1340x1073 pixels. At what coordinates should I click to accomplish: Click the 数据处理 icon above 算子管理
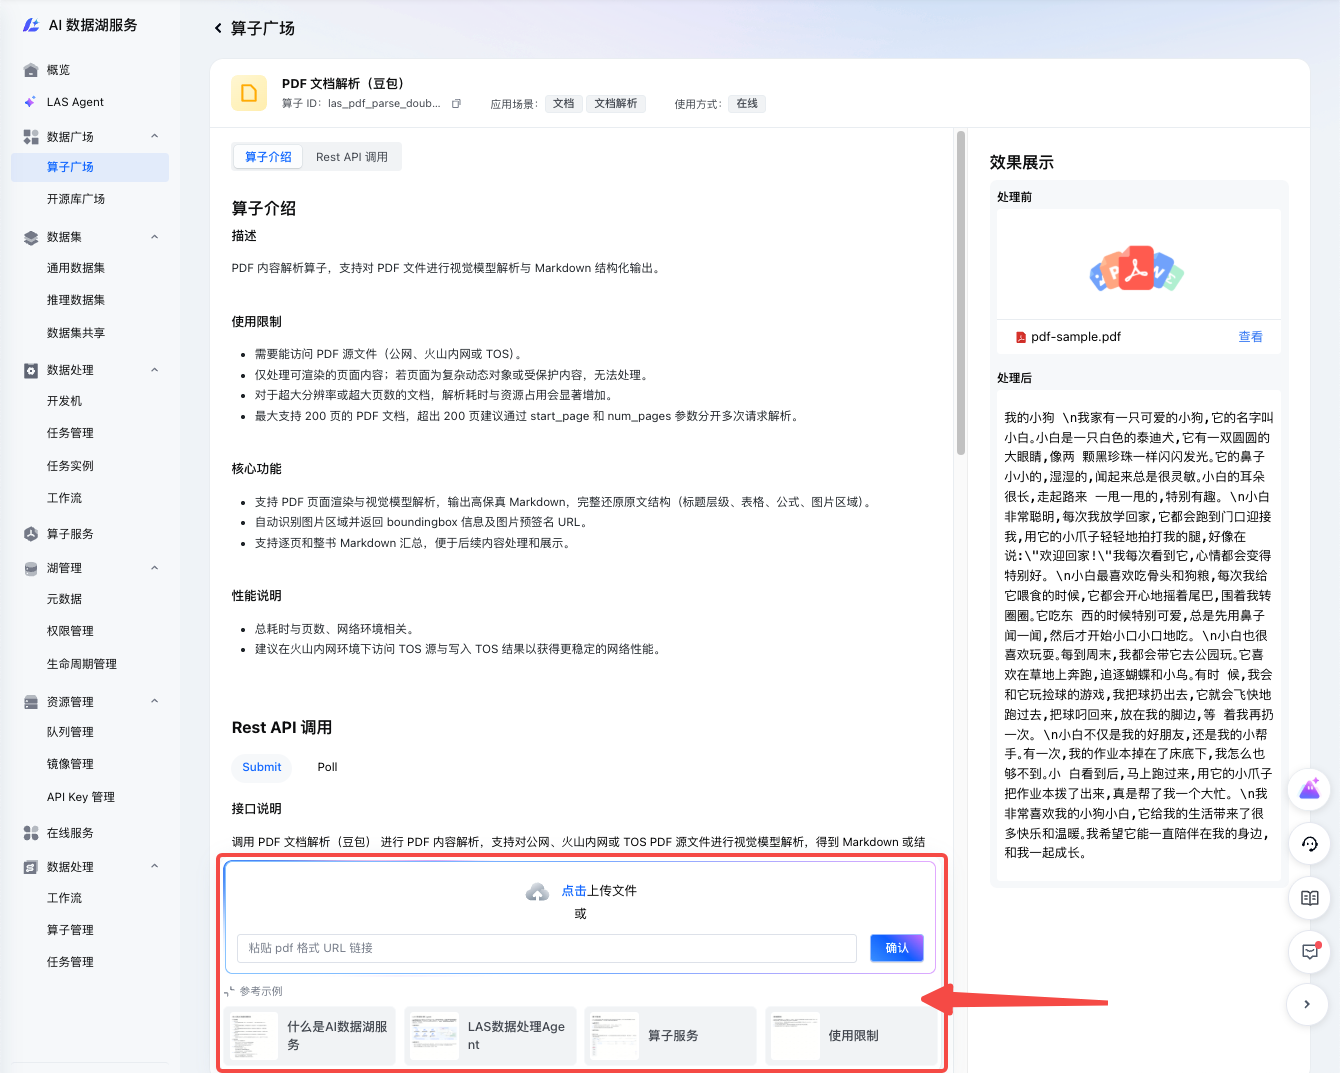click(31, 867)
